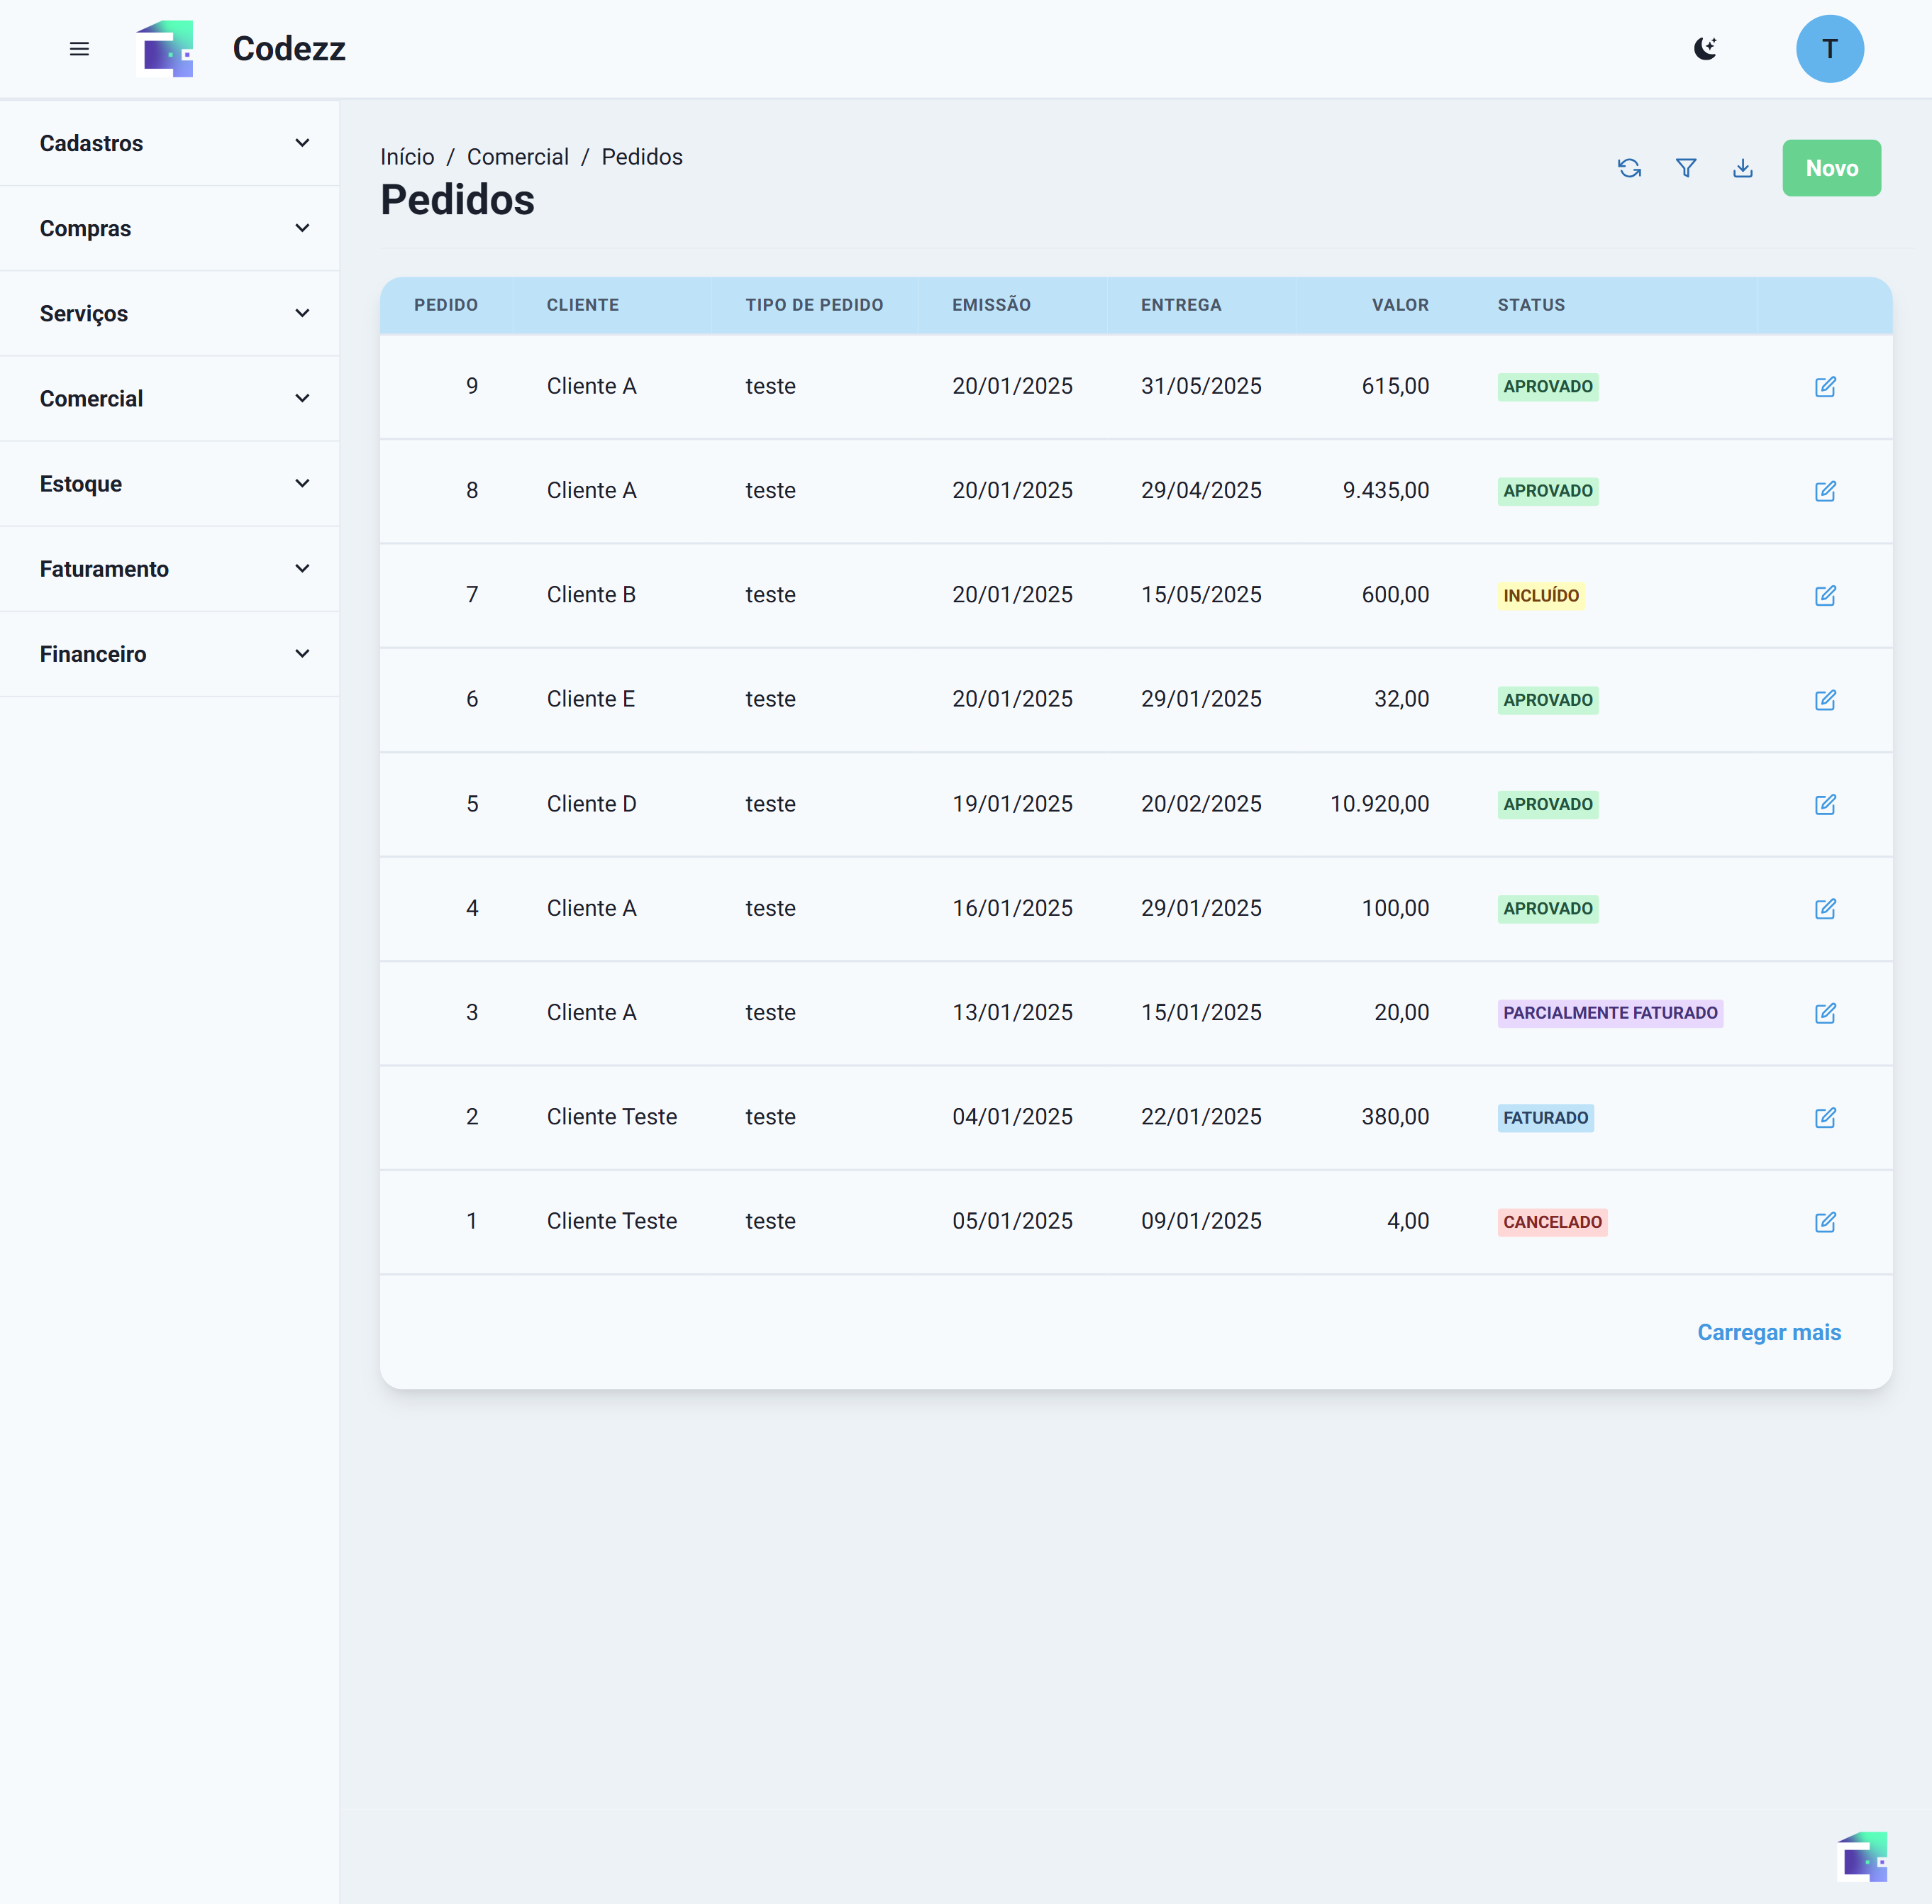The image size is (1932, 1904).
Task: Click floating Codezz logo at bottom right
Action: pyautogui.click(x=1862, y=1857)
